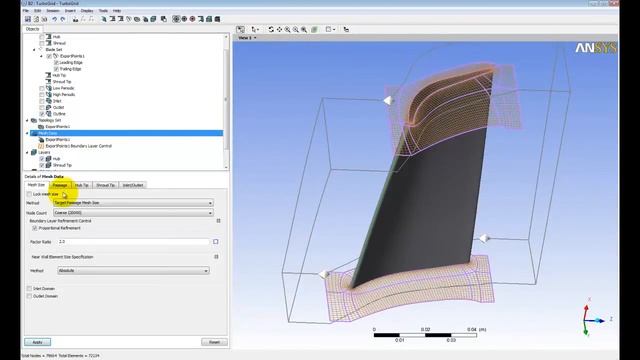Open the Absolute method dropdown
This screenshot has height=360, width=640.
(x=133, y=271)
